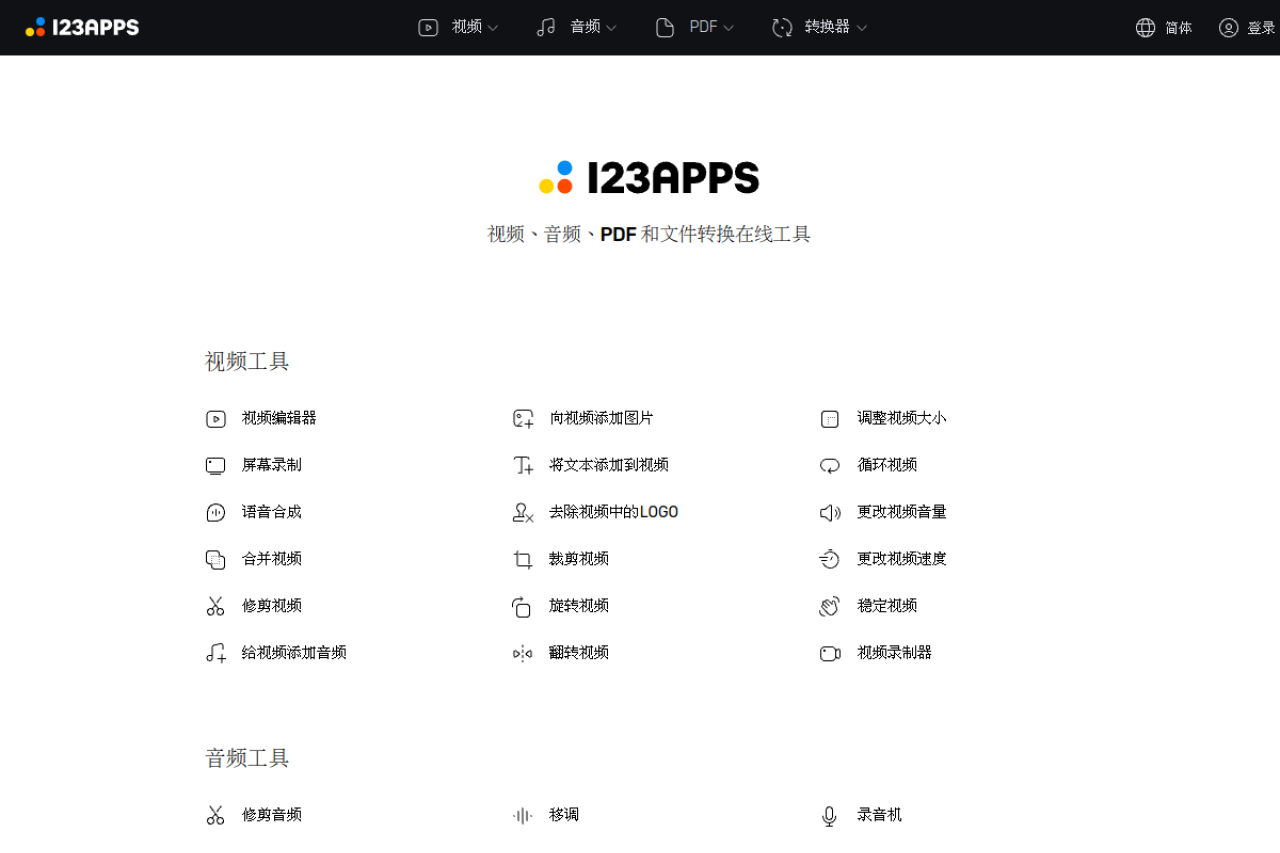Click the stabilize icon beside 稳定视频
Viewport: 1280px width, 853px height.
point(830,606)
